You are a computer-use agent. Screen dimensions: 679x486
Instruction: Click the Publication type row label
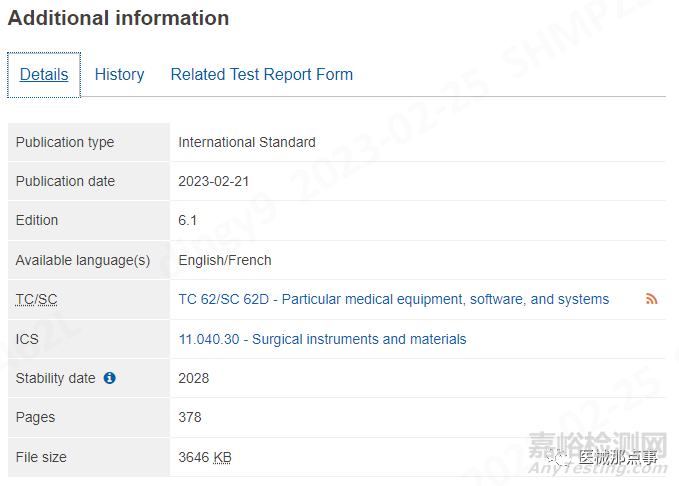[64, 142]
